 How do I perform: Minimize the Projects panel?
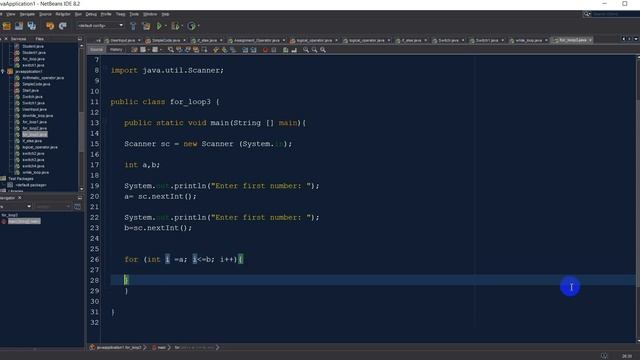click(x=80, y=39)
